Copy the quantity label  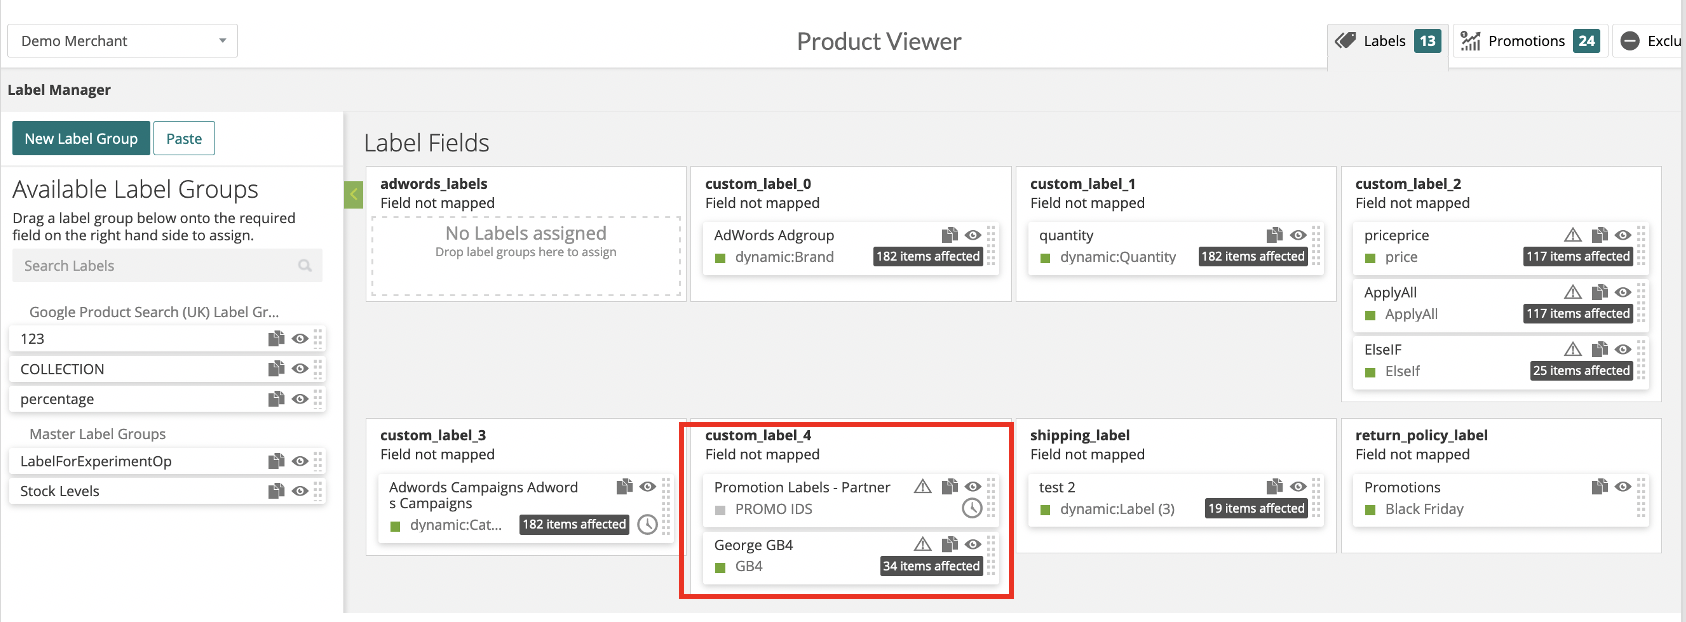1275,235
